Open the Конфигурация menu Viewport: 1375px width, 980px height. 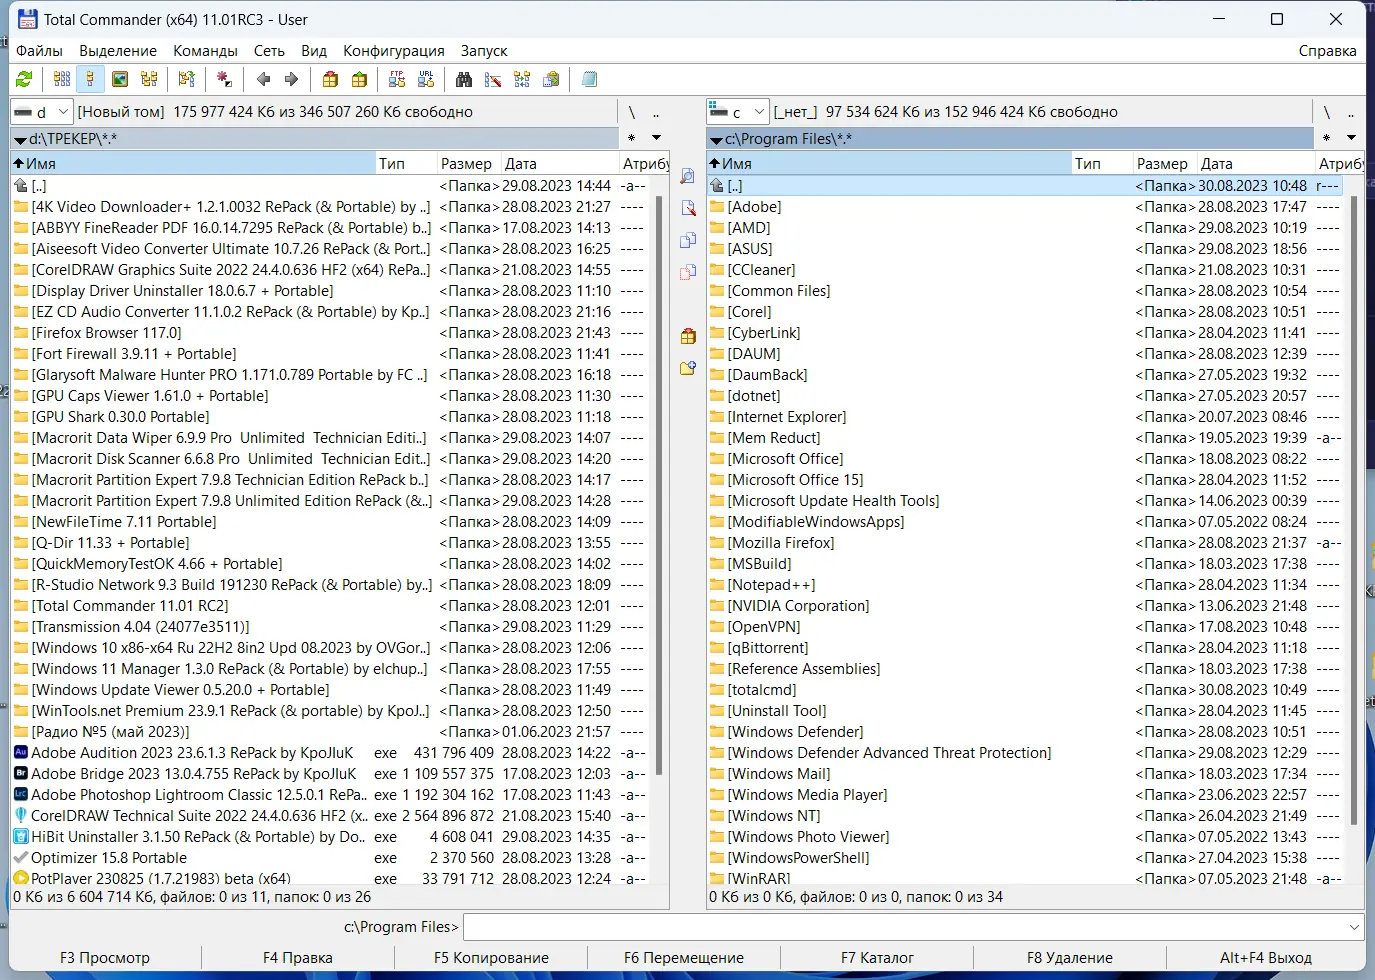pyautogui.click(x=394, y=50)
